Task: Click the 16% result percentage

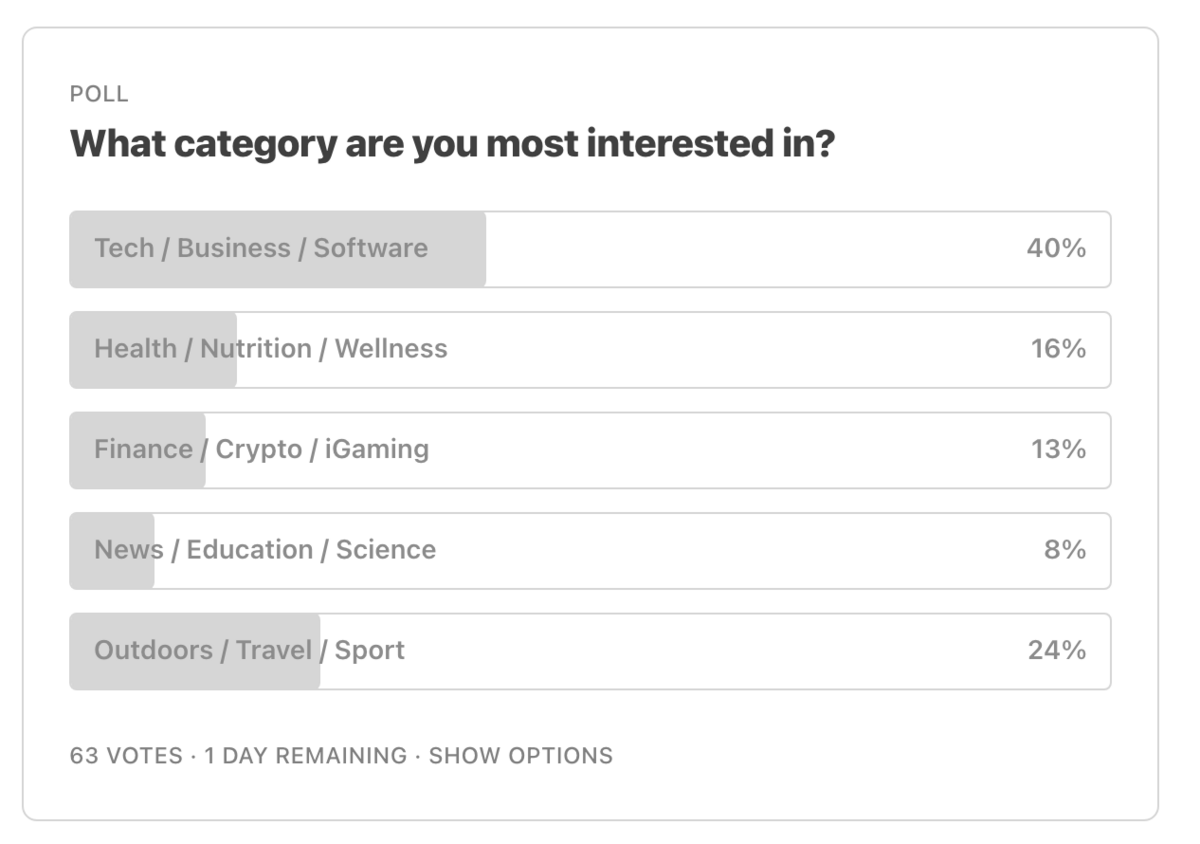Action: (x=1058, y=349)
